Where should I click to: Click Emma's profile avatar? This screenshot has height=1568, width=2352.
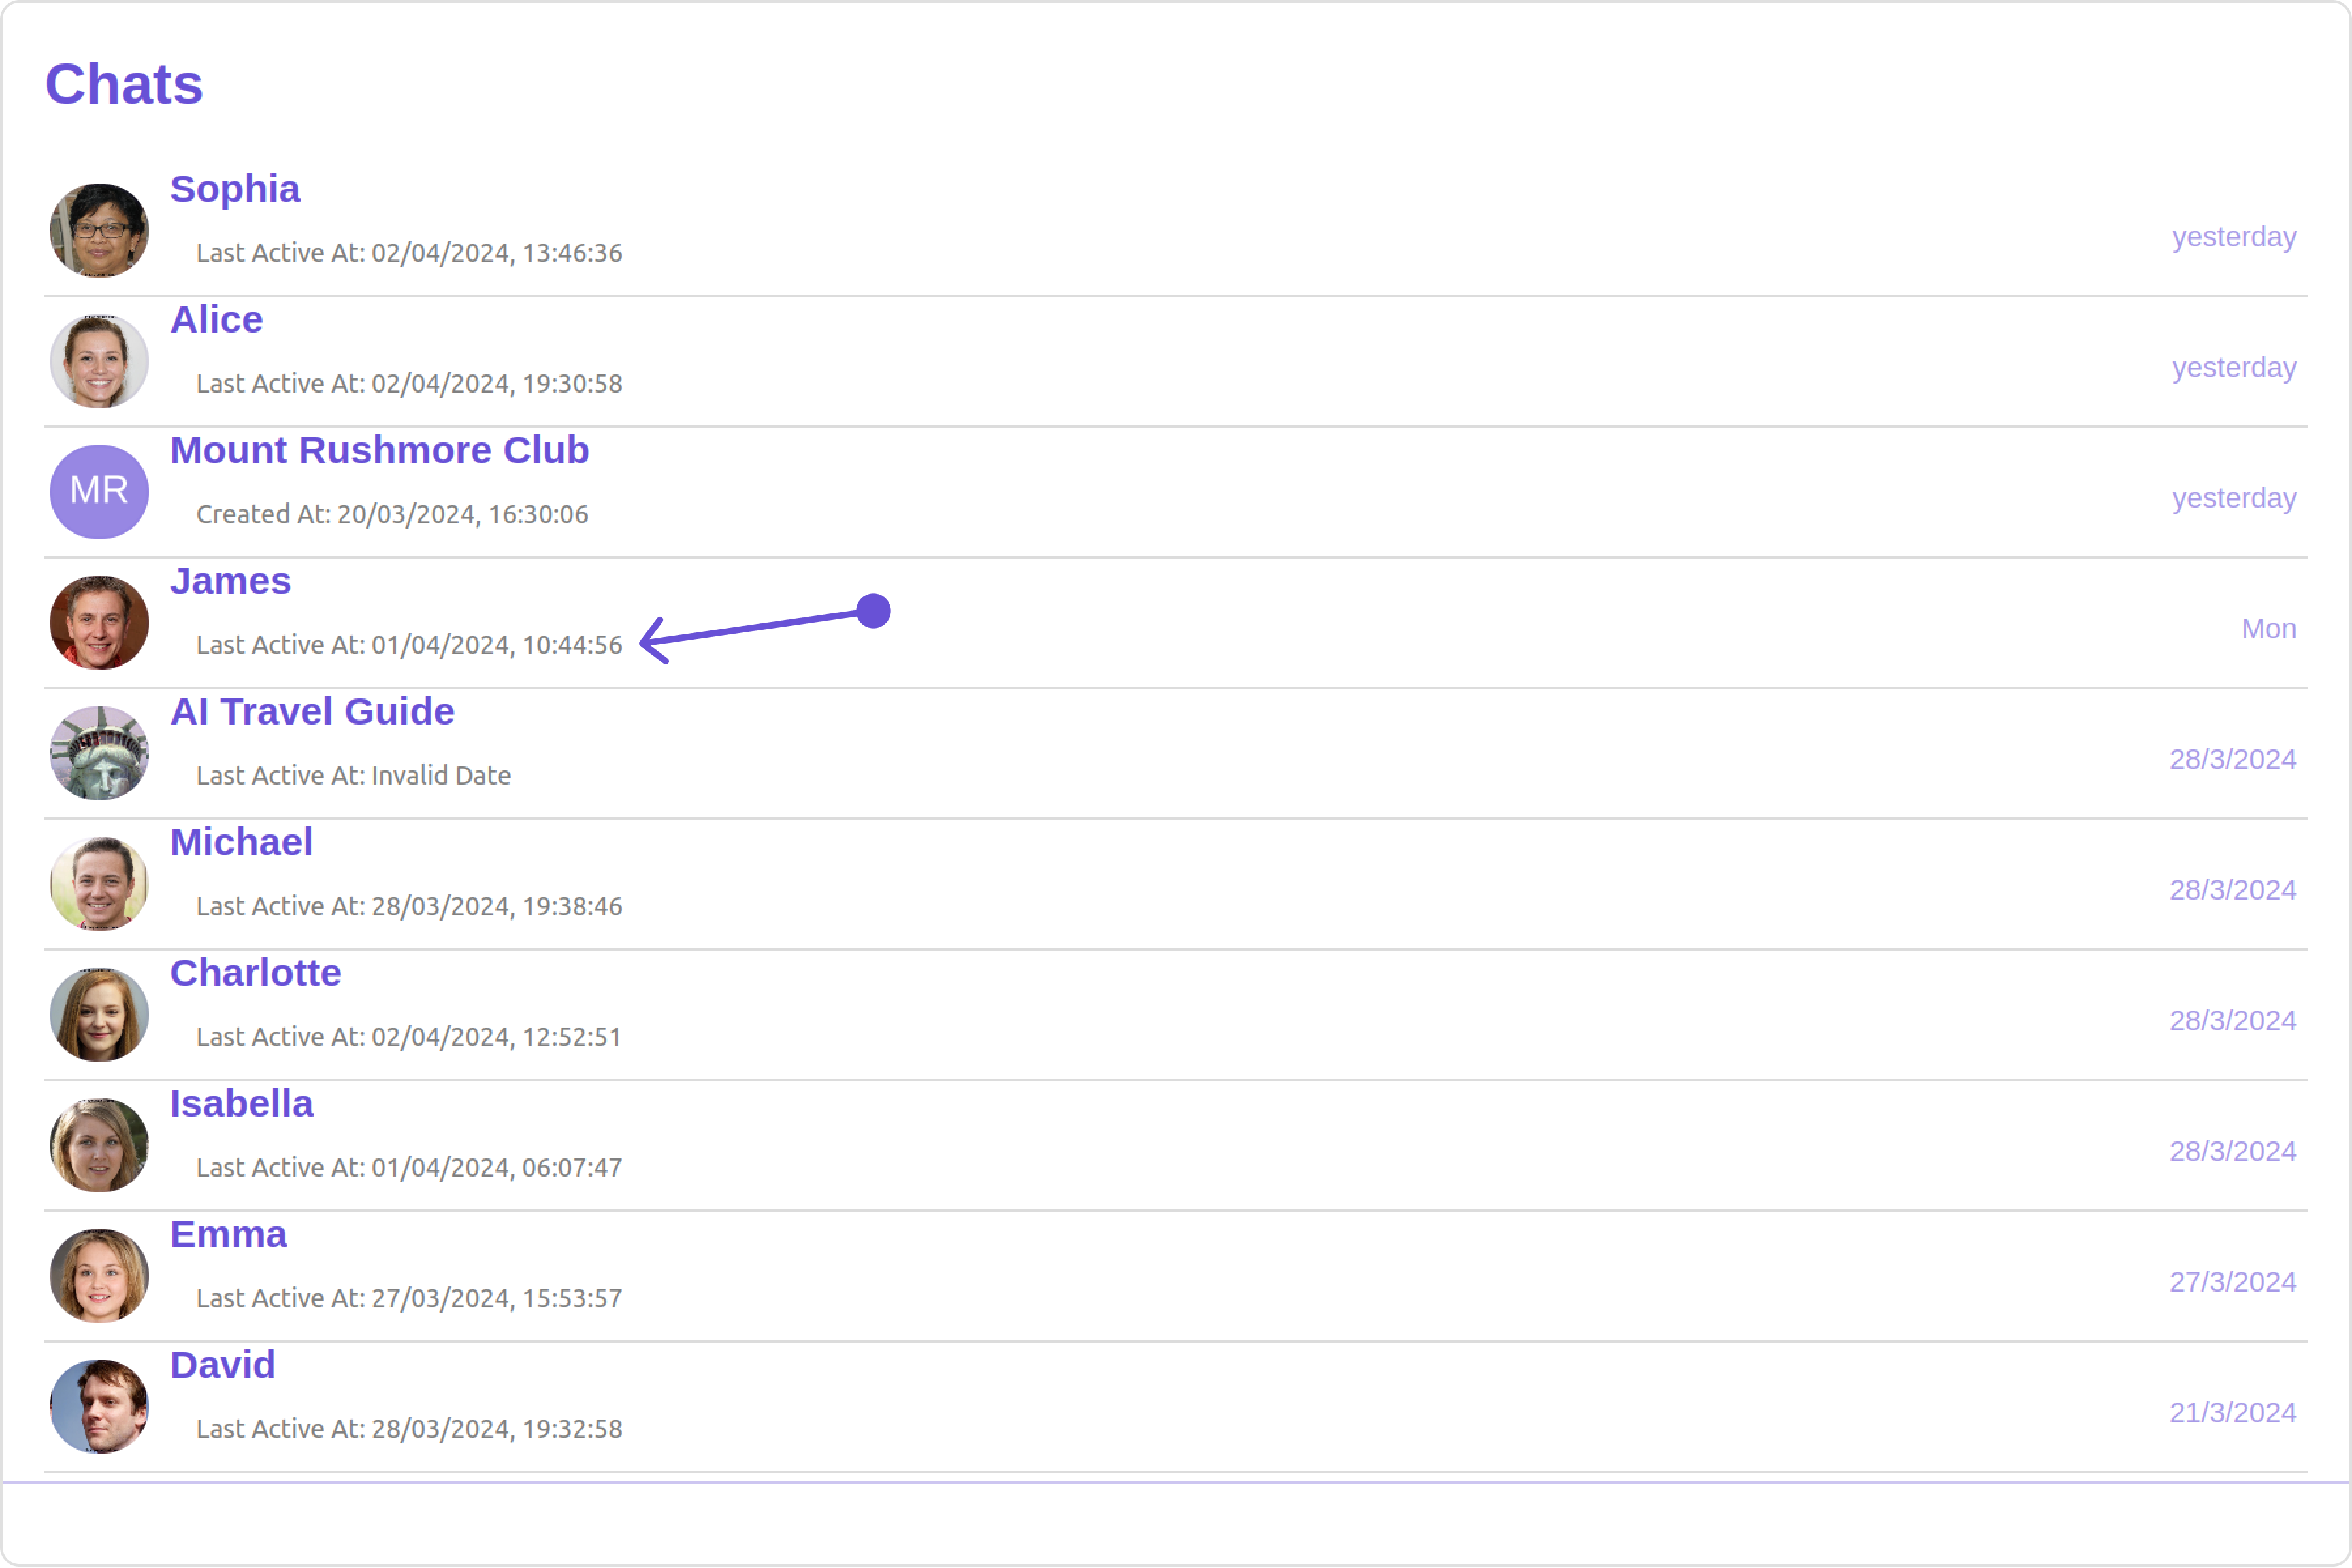pos(99,1275)
